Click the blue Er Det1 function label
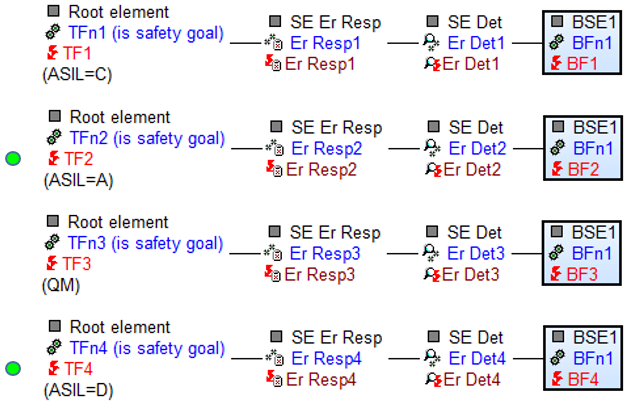This screenshot has height=404, width=627. click(476, 43)
